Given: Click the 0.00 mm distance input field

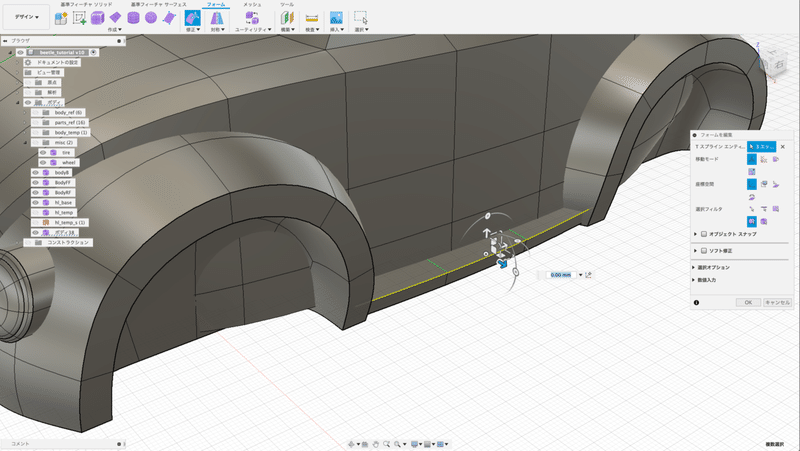Looking at the screenshot, I should tap(559, 274).
